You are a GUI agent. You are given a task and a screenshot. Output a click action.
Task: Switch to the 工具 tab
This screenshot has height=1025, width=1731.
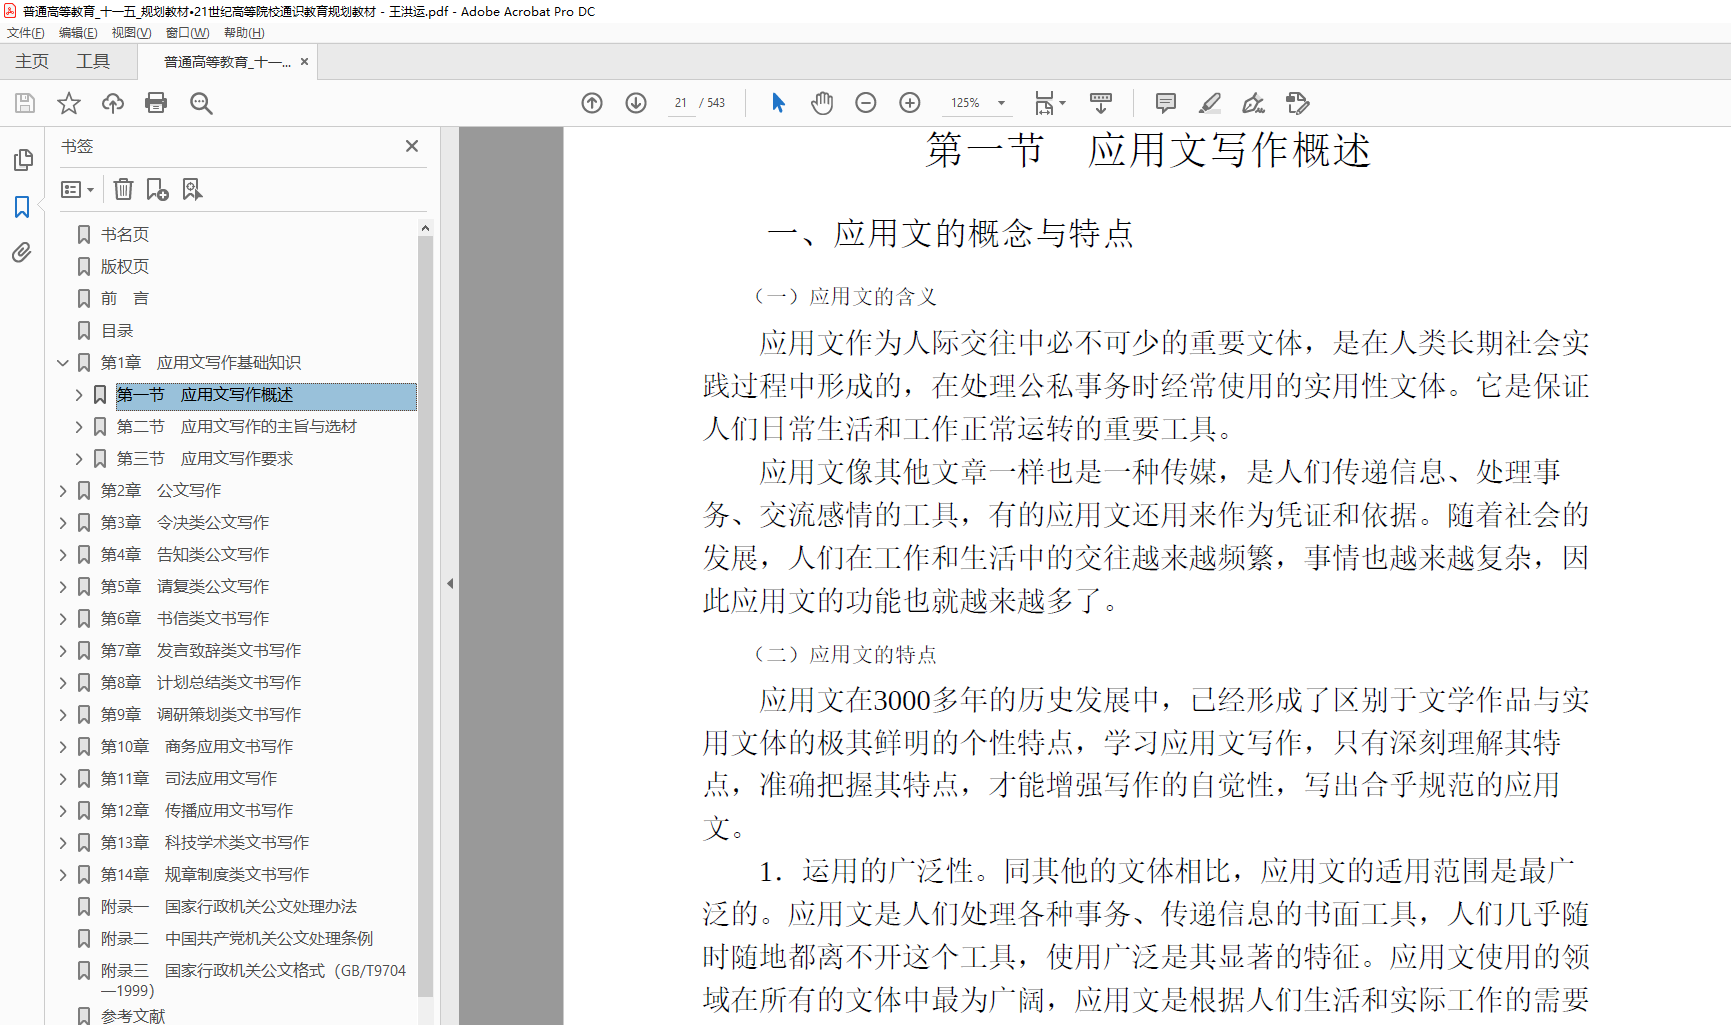92,61
